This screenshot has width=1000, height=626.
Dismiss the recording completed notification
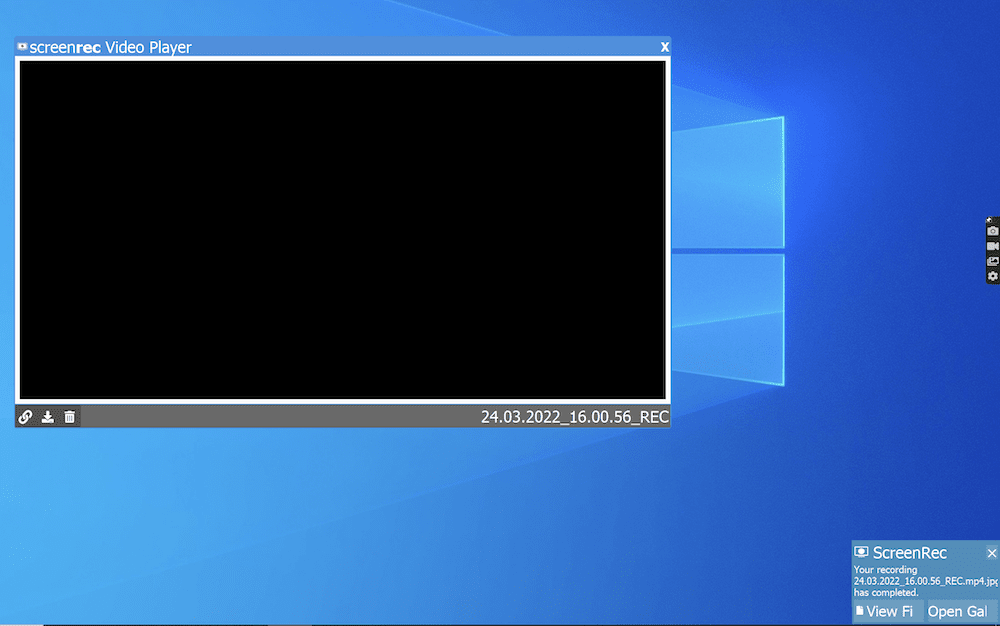pyautogui.click(x=992, y=552)
